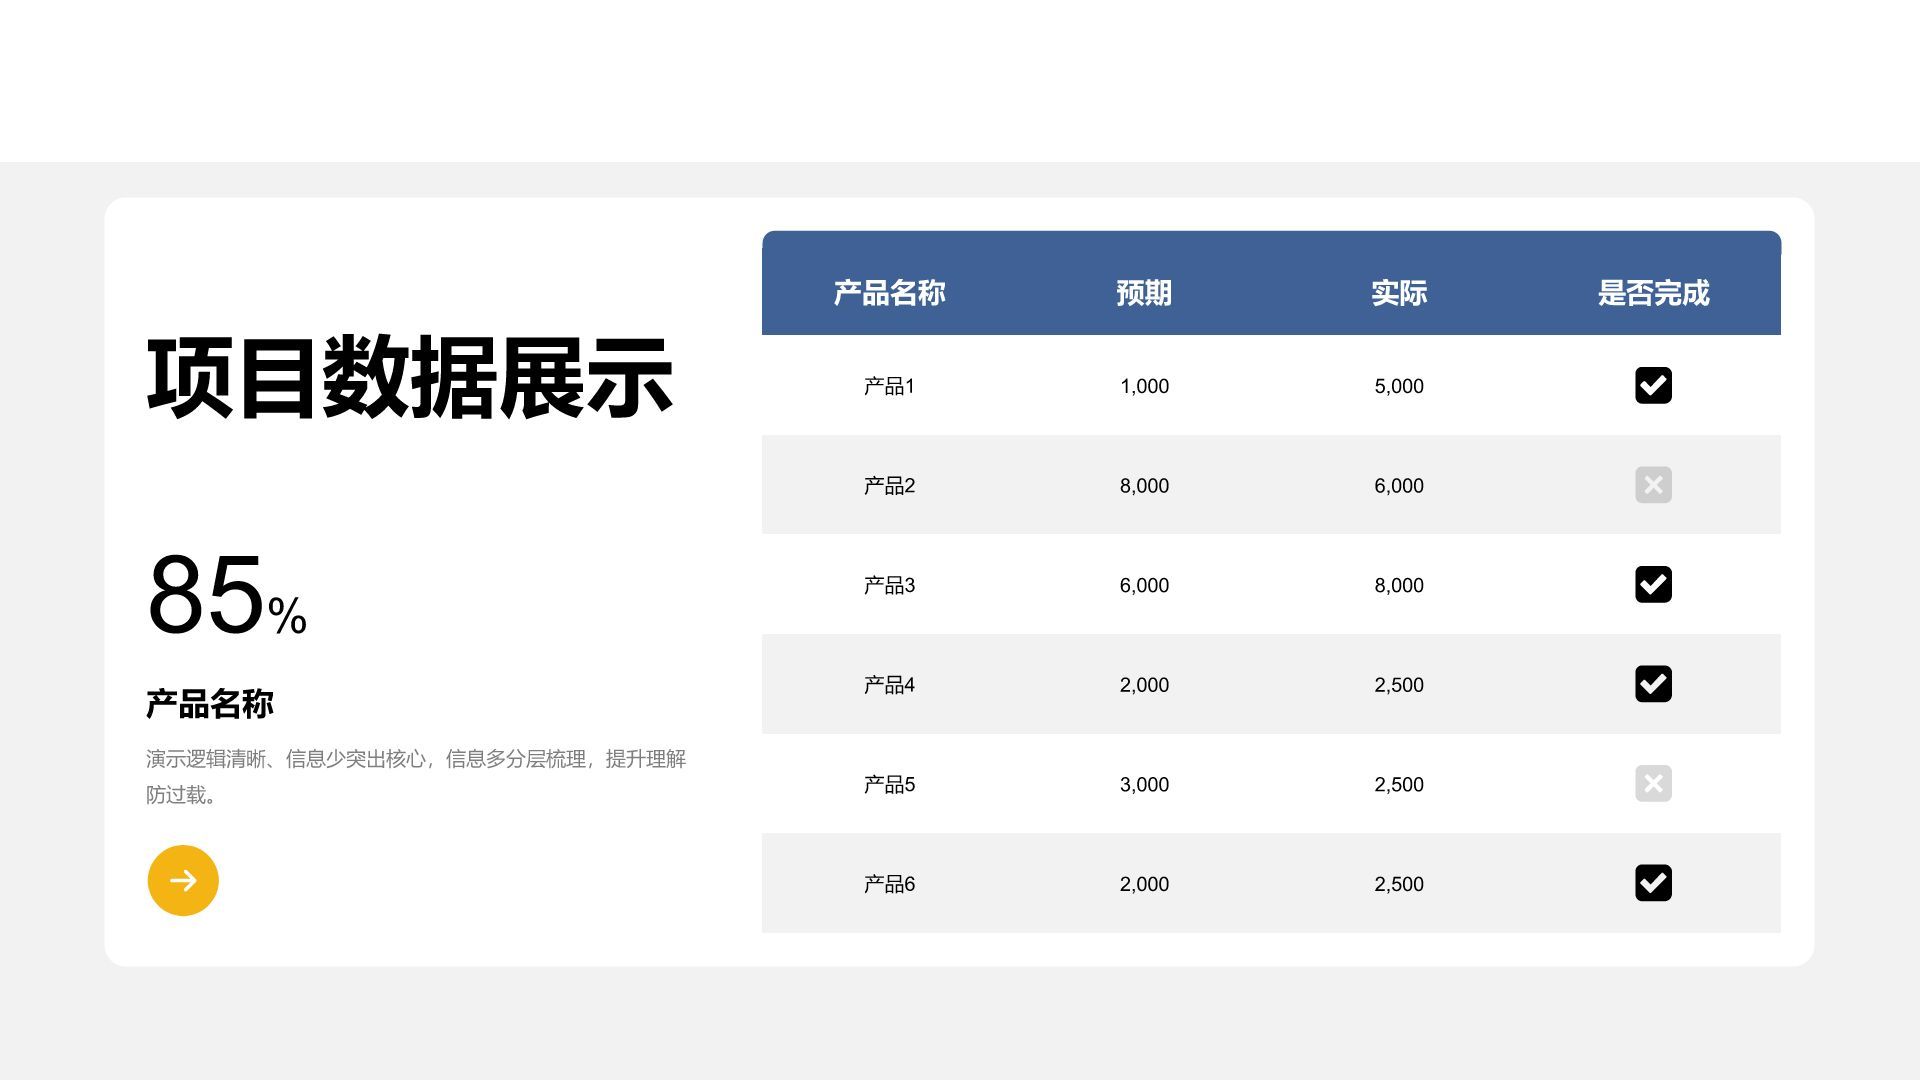1920x1080 pixels.
Task: Click the 产品5 expected value 3,000
Action: coord(1144,785)
